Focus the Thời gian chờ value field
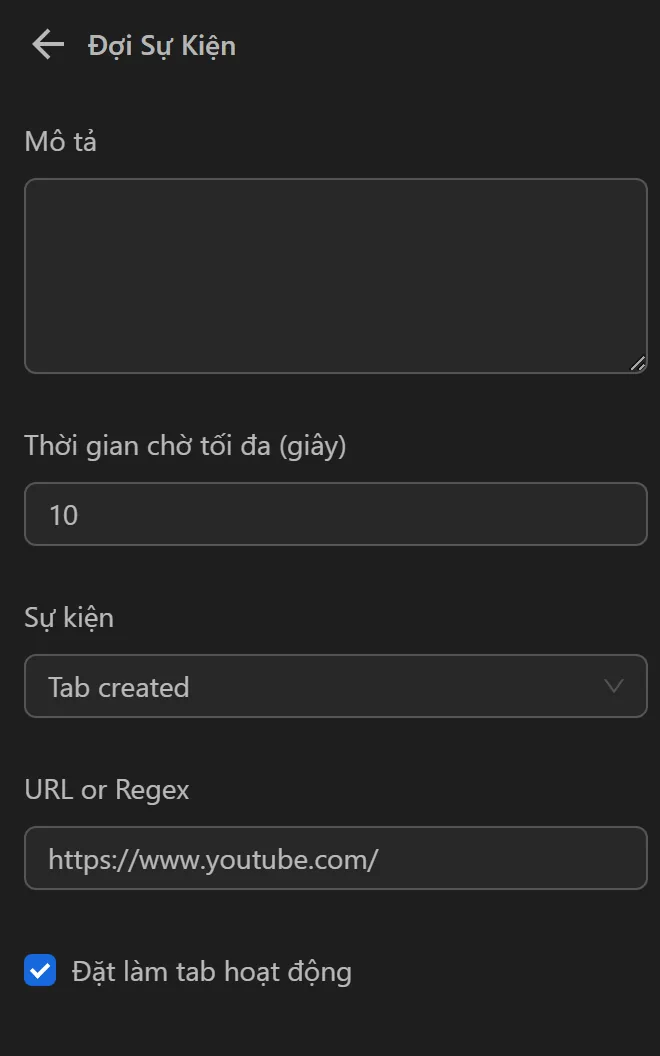This screenshot has width=660, height=1056. [x=335, y=513]
